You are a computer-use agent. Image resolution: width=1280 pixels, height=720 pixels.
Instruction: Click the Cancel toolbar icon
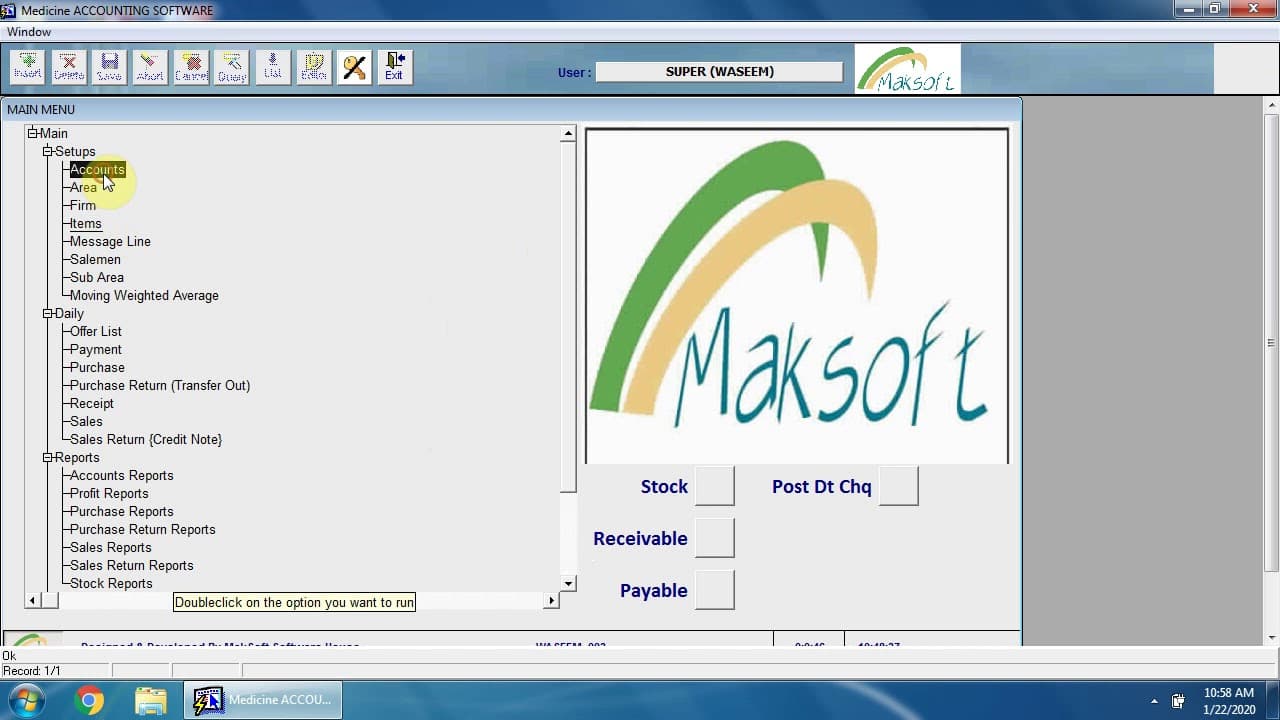click(x=191, y=67)
